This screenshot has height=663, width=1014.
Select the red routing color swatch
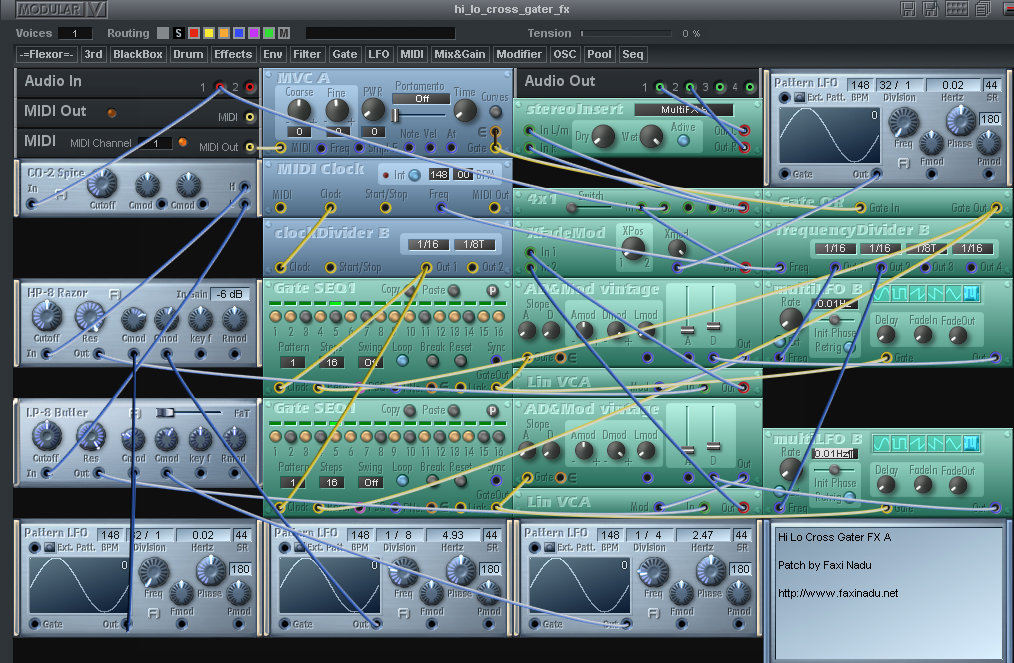click(x=193, y=33)
